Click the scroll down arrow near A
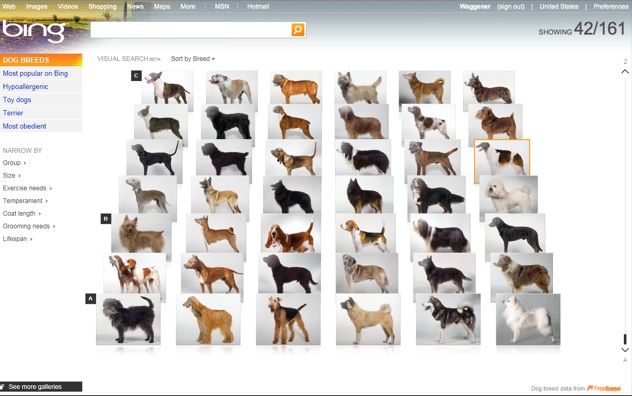The width and height of the screenshot is (632, 396). (625, 350)
